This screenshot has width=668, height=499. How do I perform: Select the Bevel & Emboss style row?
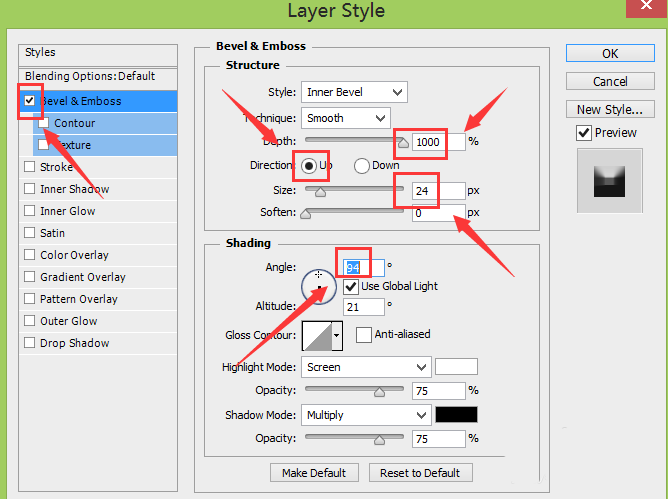98,101
